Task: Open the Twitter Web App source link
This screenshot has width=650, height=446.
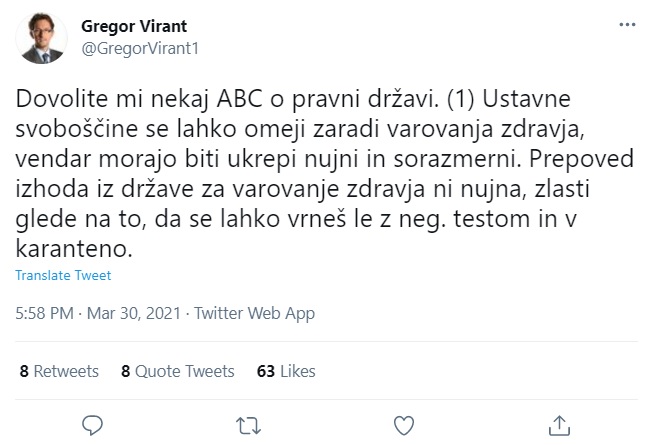Action: tap(255, 313)
